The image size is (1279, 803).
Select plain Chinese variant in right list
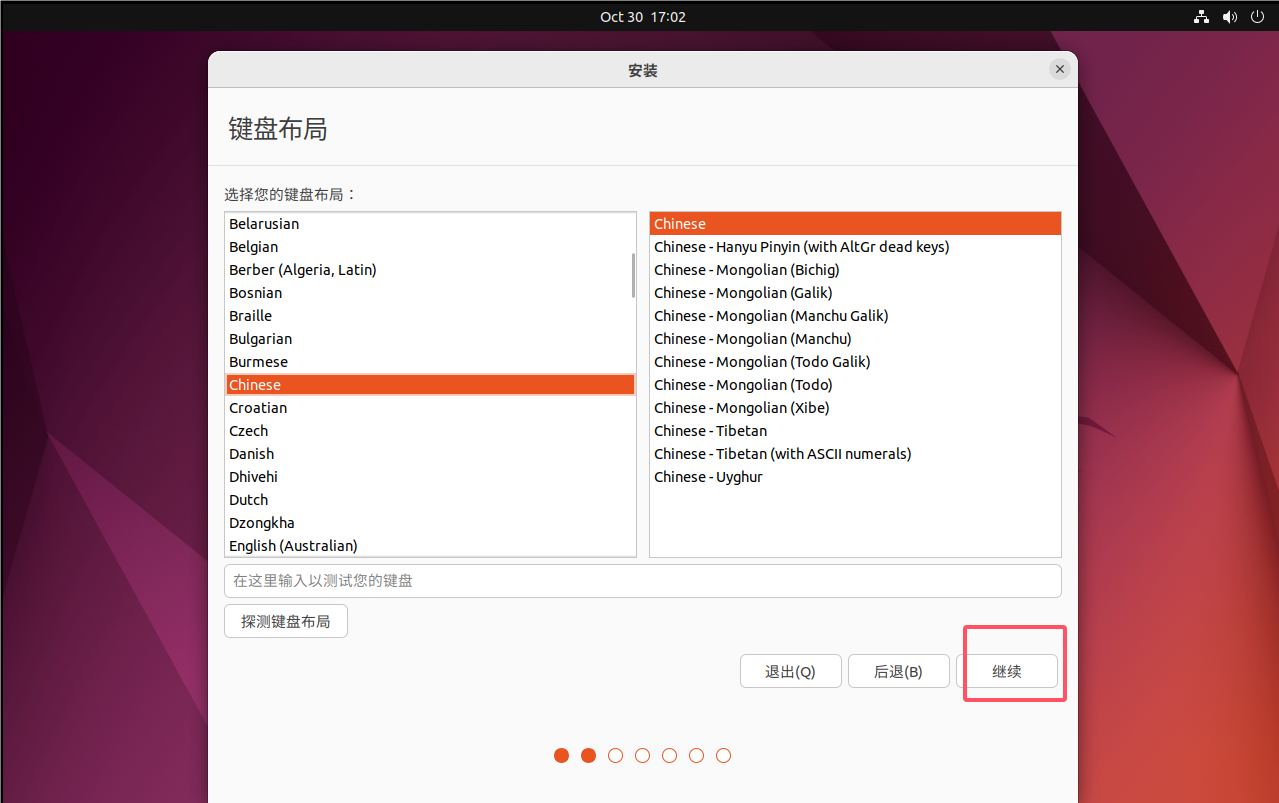pyautogui.click(x=855, y=224)
